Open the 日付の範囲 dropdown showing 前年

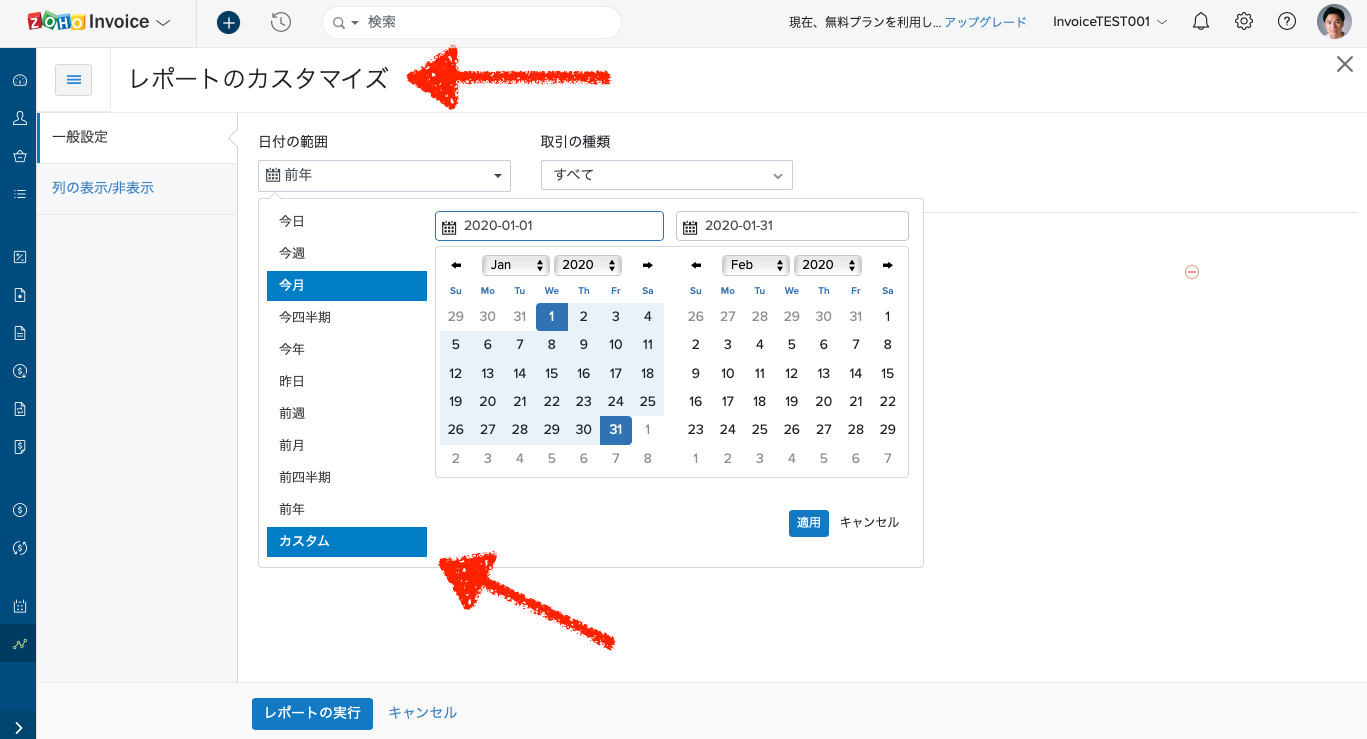[384, 175]
